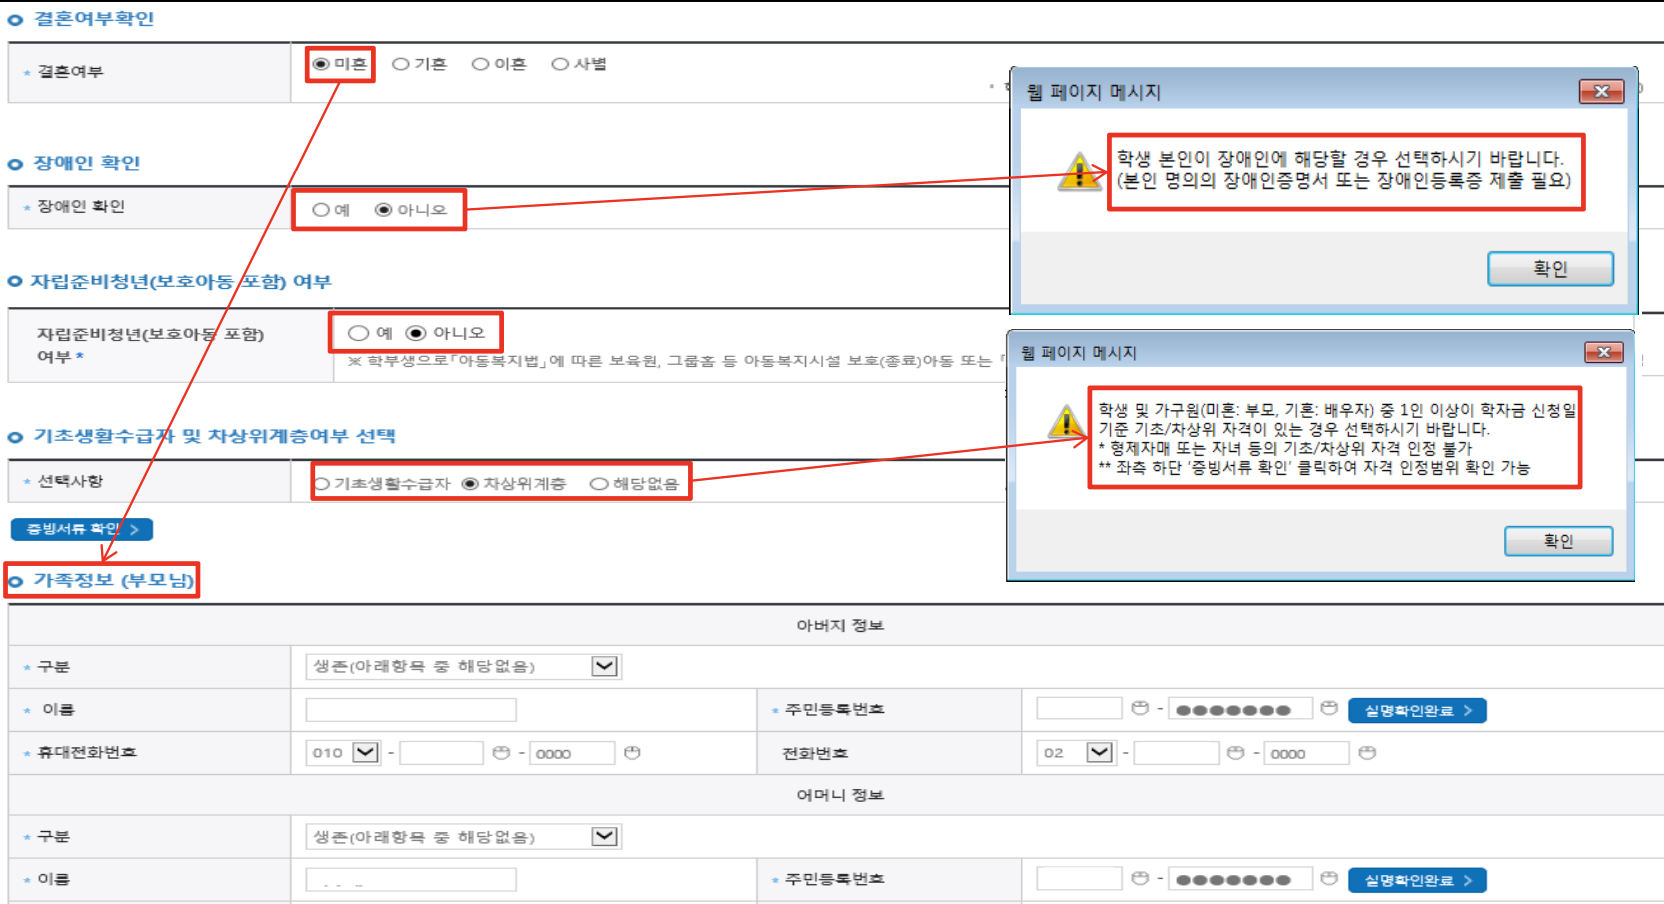Choose 기초생활수급자 in 선택사항

(321, 485)
